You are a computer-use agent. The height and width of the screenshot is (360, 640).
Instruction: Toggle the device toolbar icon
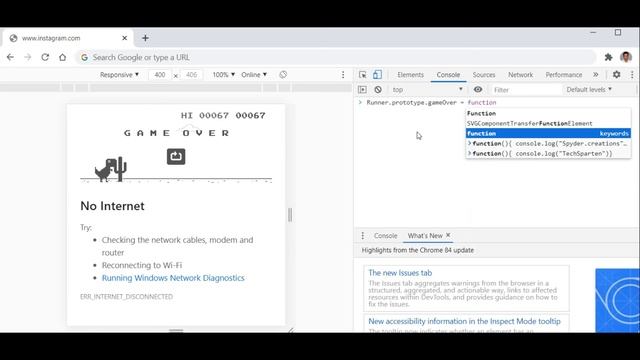[x=378, y=75]
